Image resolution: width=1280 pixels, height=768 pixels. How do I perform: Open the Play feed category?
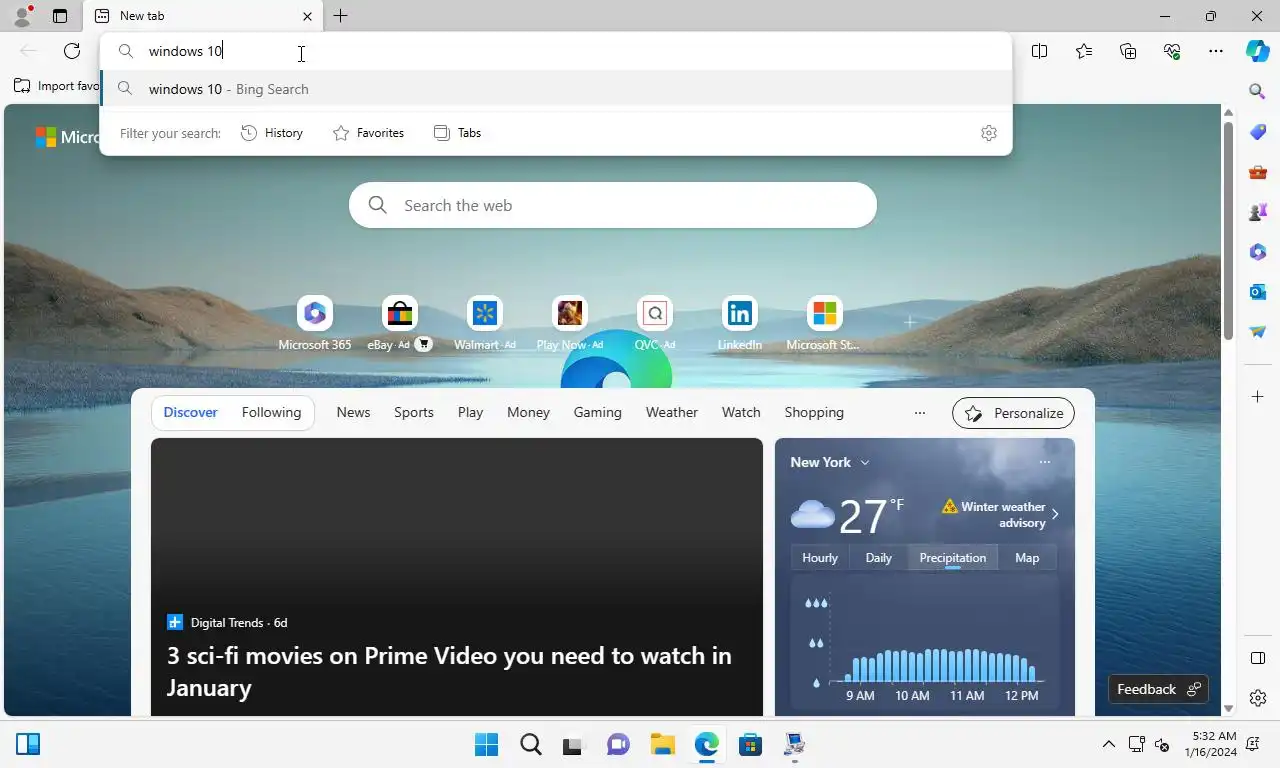coord(470,412)
